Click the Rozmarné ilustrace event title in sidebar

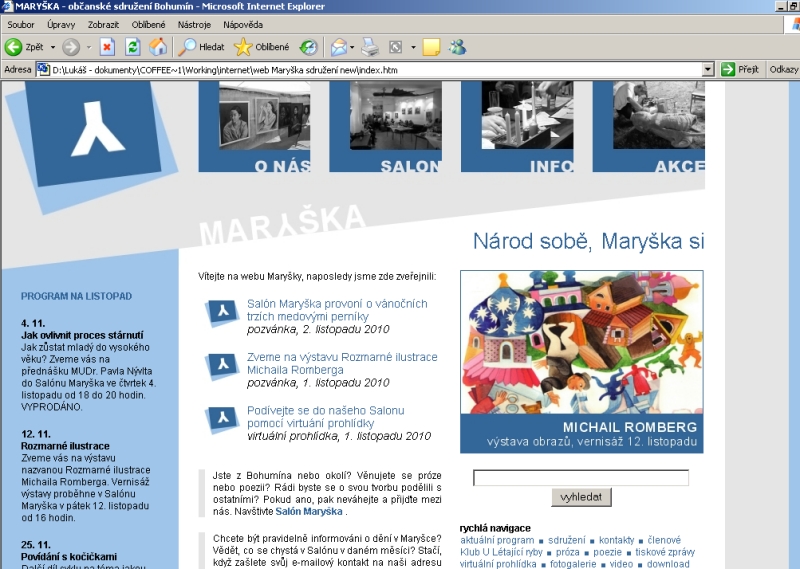pyautogui.click(x=65, y=446)
